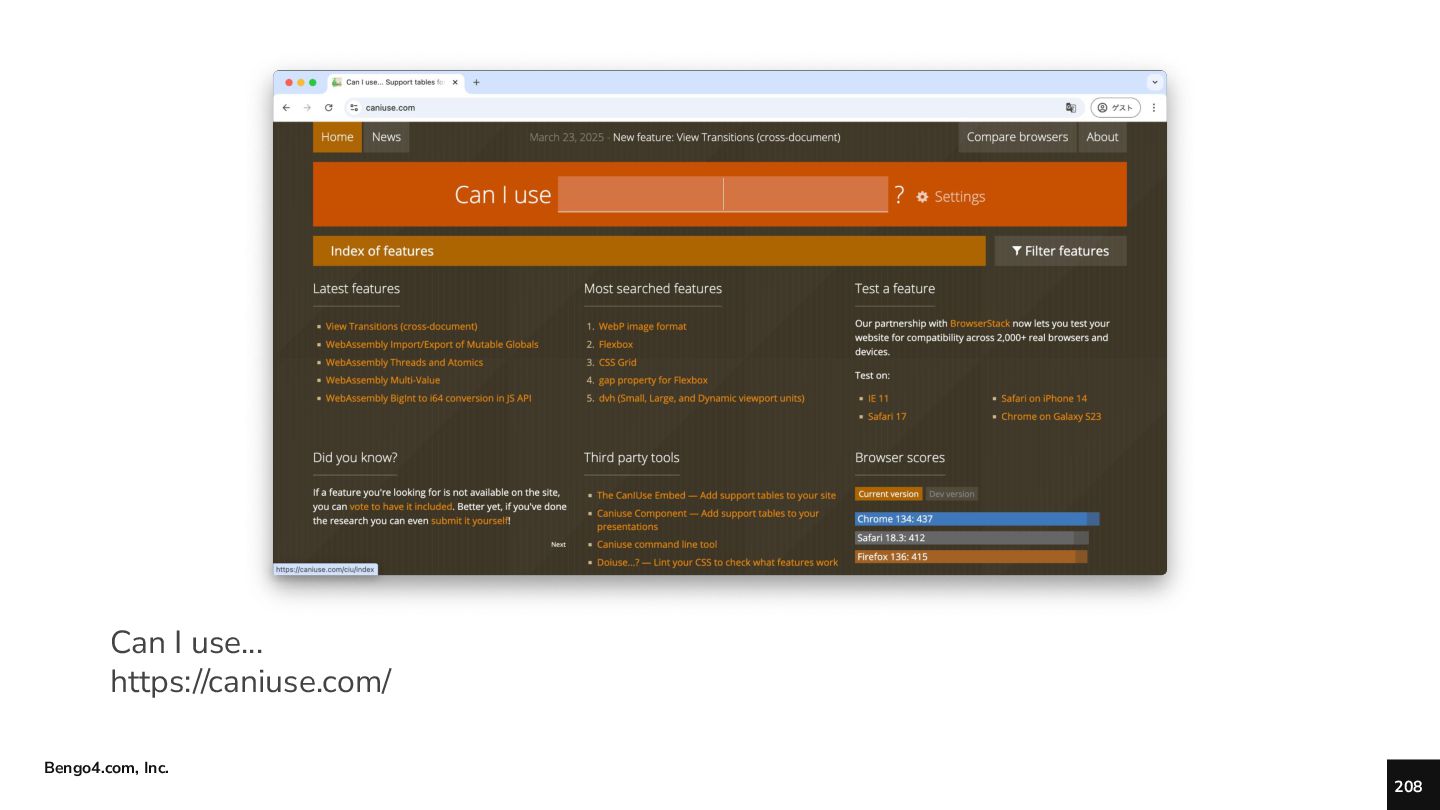
Task: Open dvh viewport units link
Action: [x=701, y=398]
